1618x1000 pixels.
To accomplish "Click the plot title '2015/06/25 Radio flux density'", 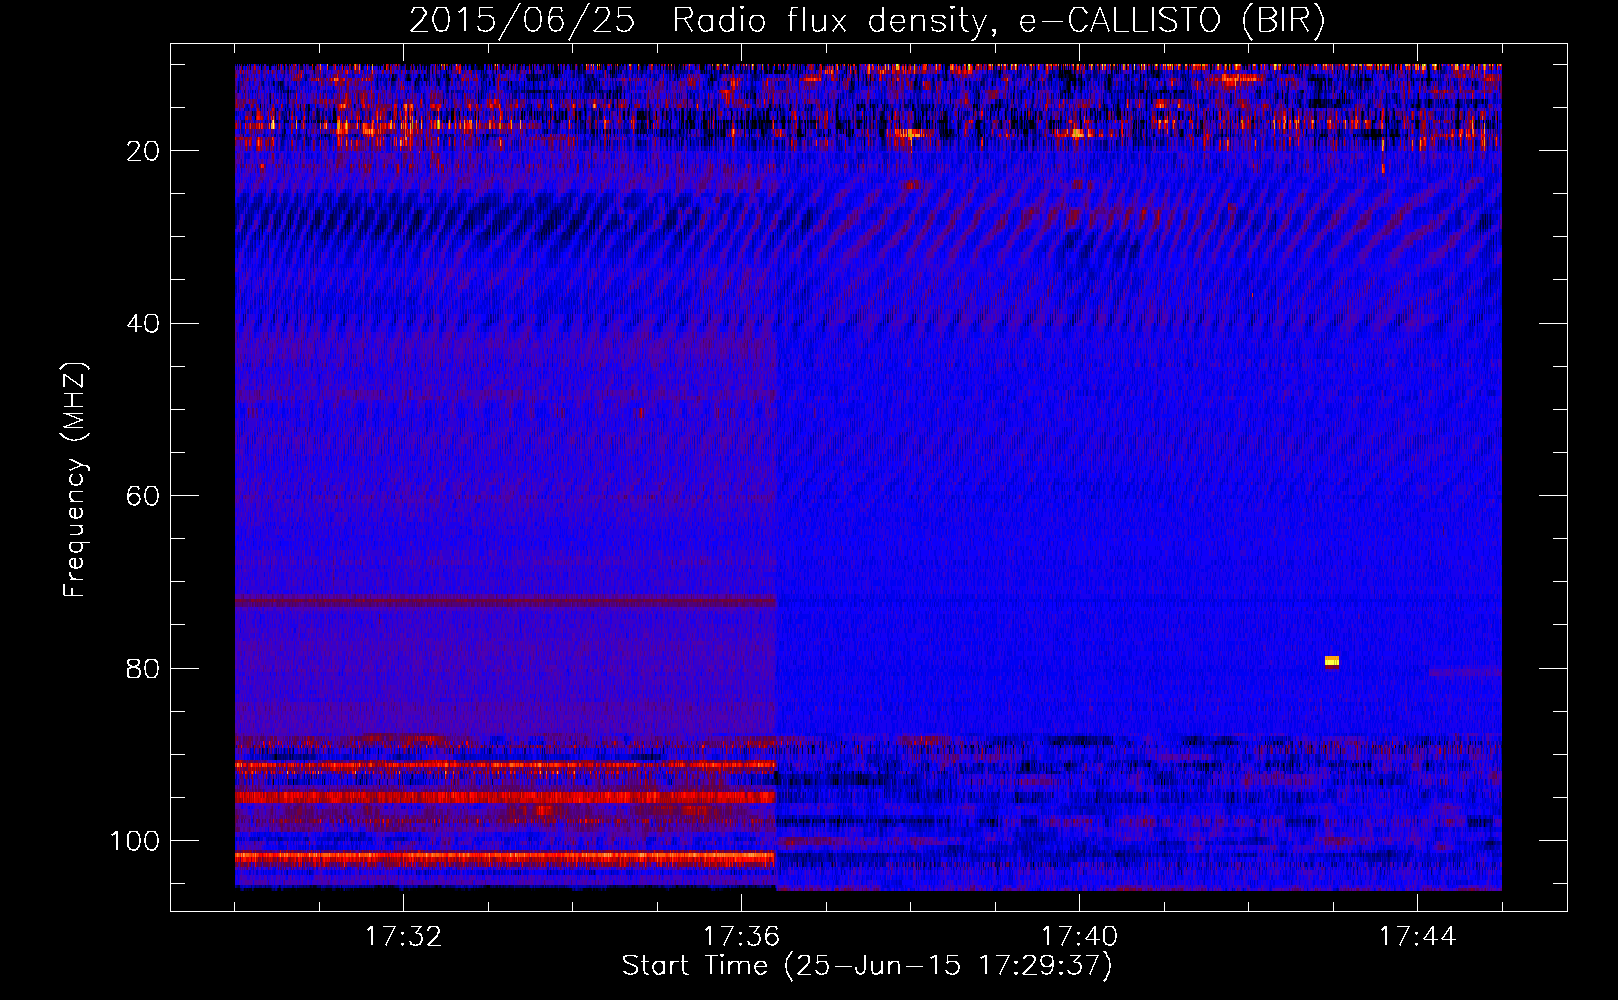I will pos(867,21).
